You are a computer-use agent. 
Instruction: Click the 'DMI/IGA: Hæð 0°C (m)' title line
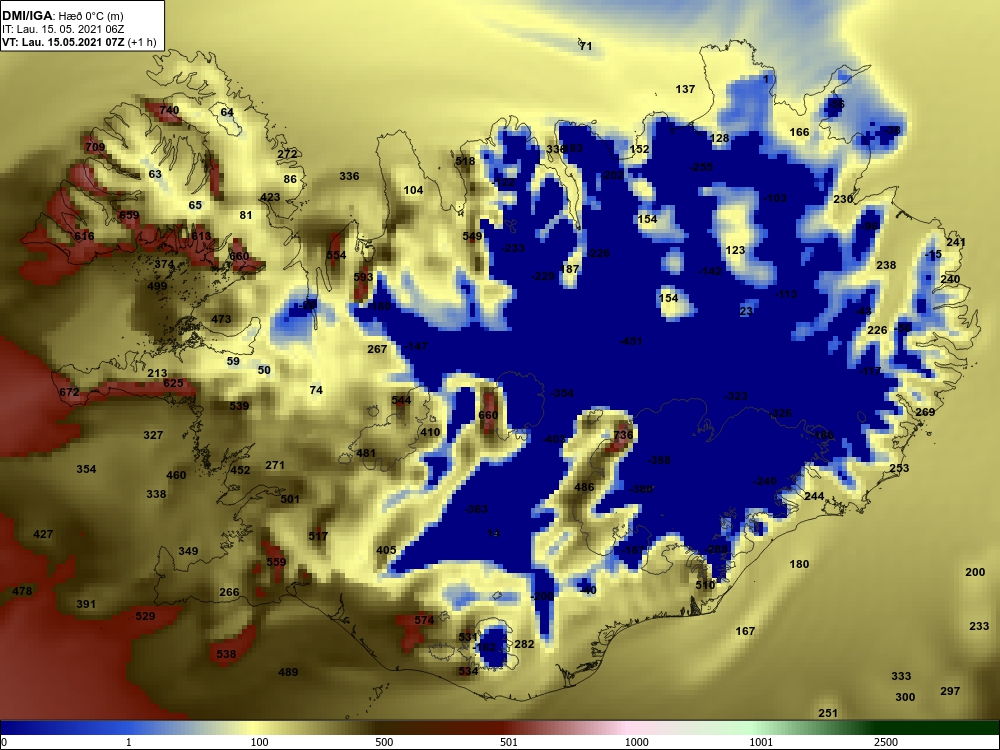(x=62, y=16)
